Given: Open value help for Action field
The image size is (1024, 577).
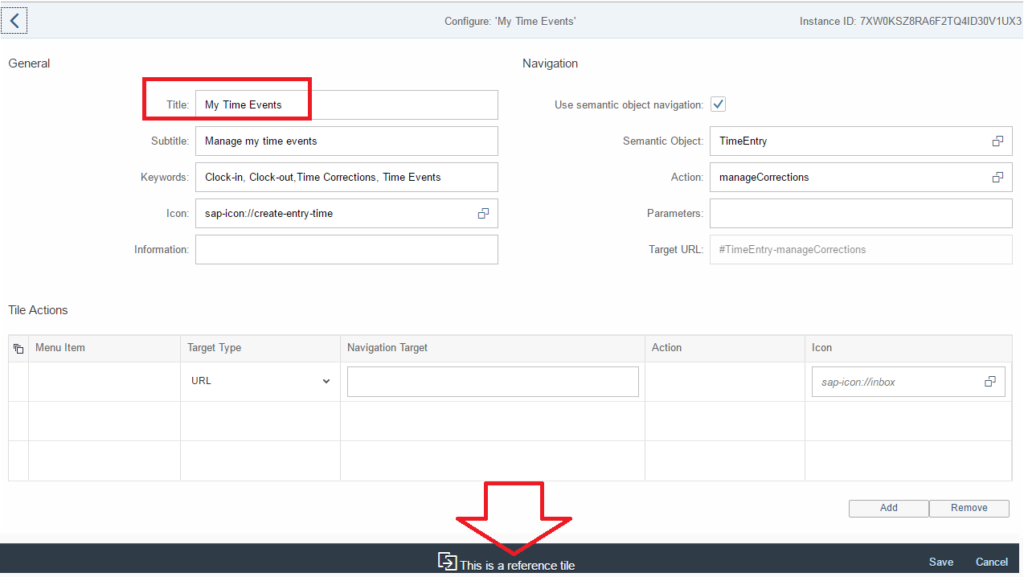Looking at the screenshot, I should click(997, 178).
